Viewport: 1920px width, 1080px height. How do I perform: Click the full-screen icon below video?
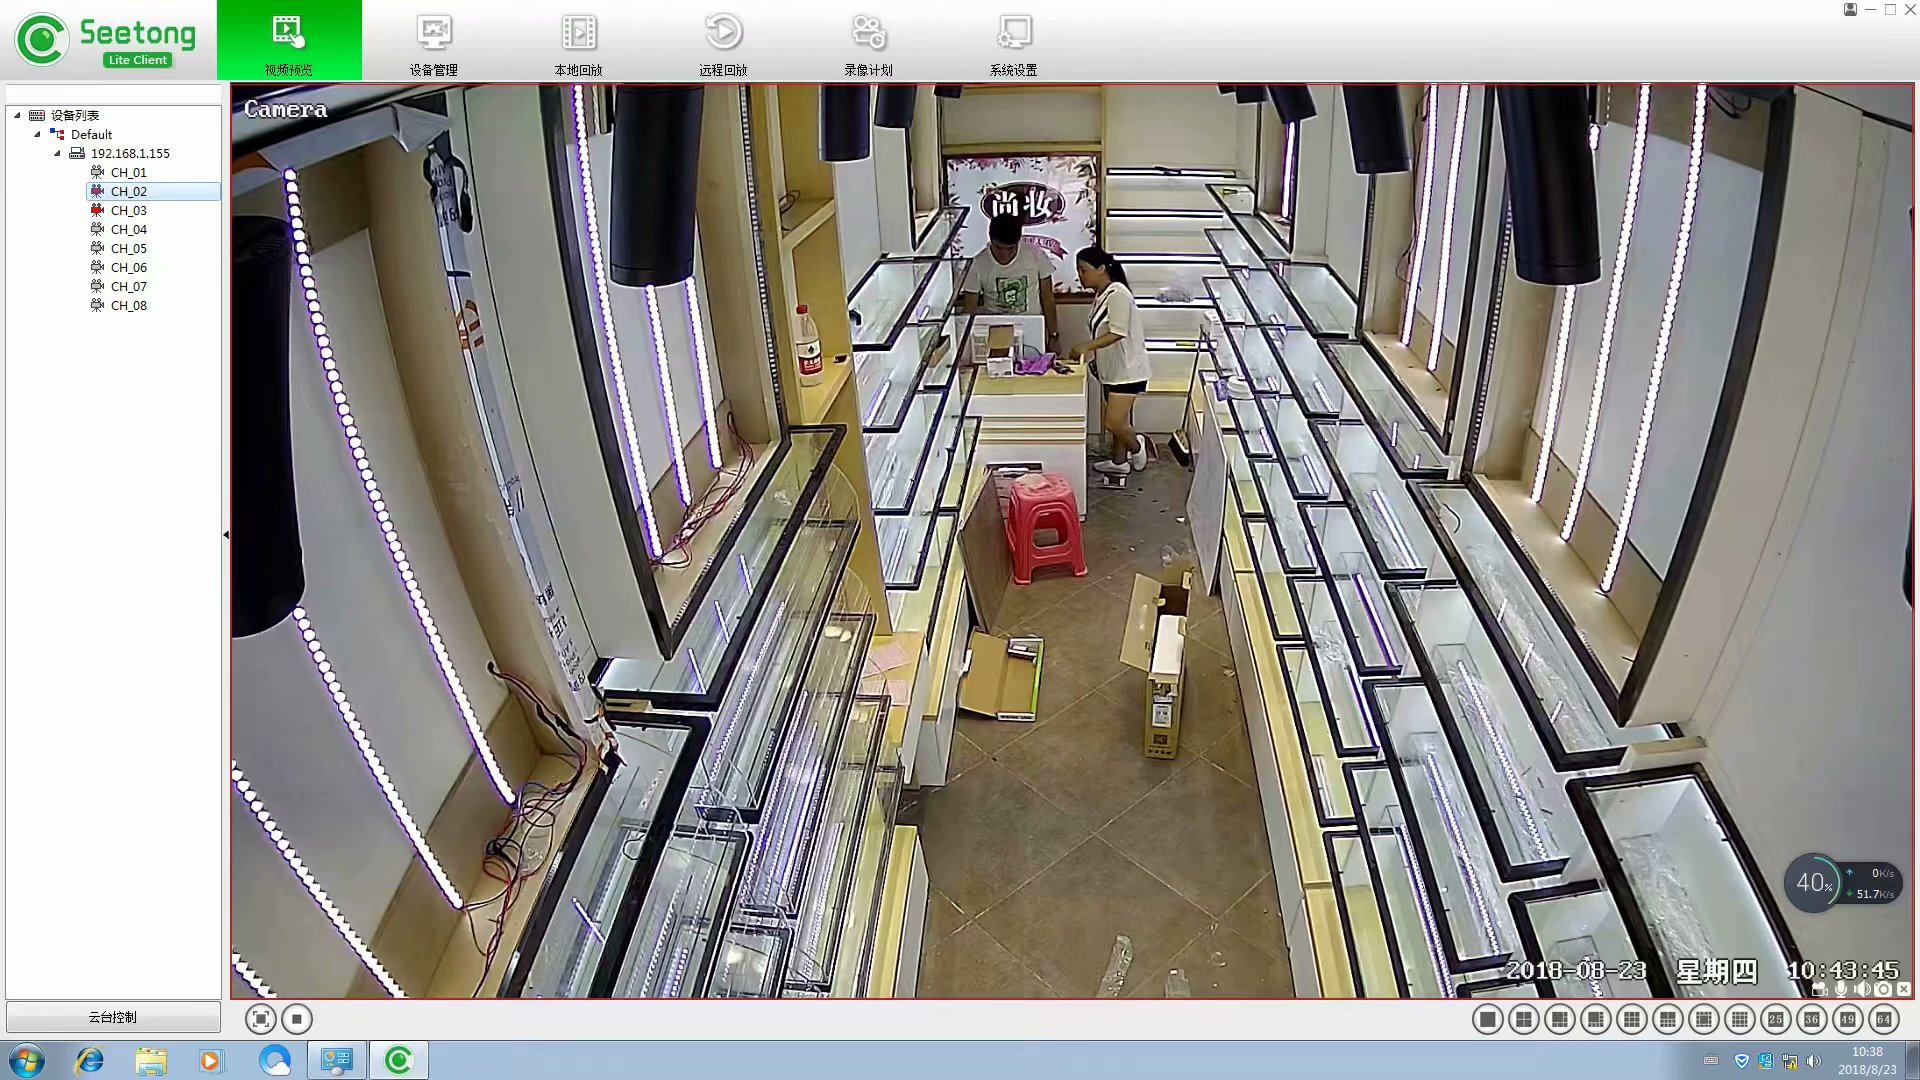[x=260, y=1019]
